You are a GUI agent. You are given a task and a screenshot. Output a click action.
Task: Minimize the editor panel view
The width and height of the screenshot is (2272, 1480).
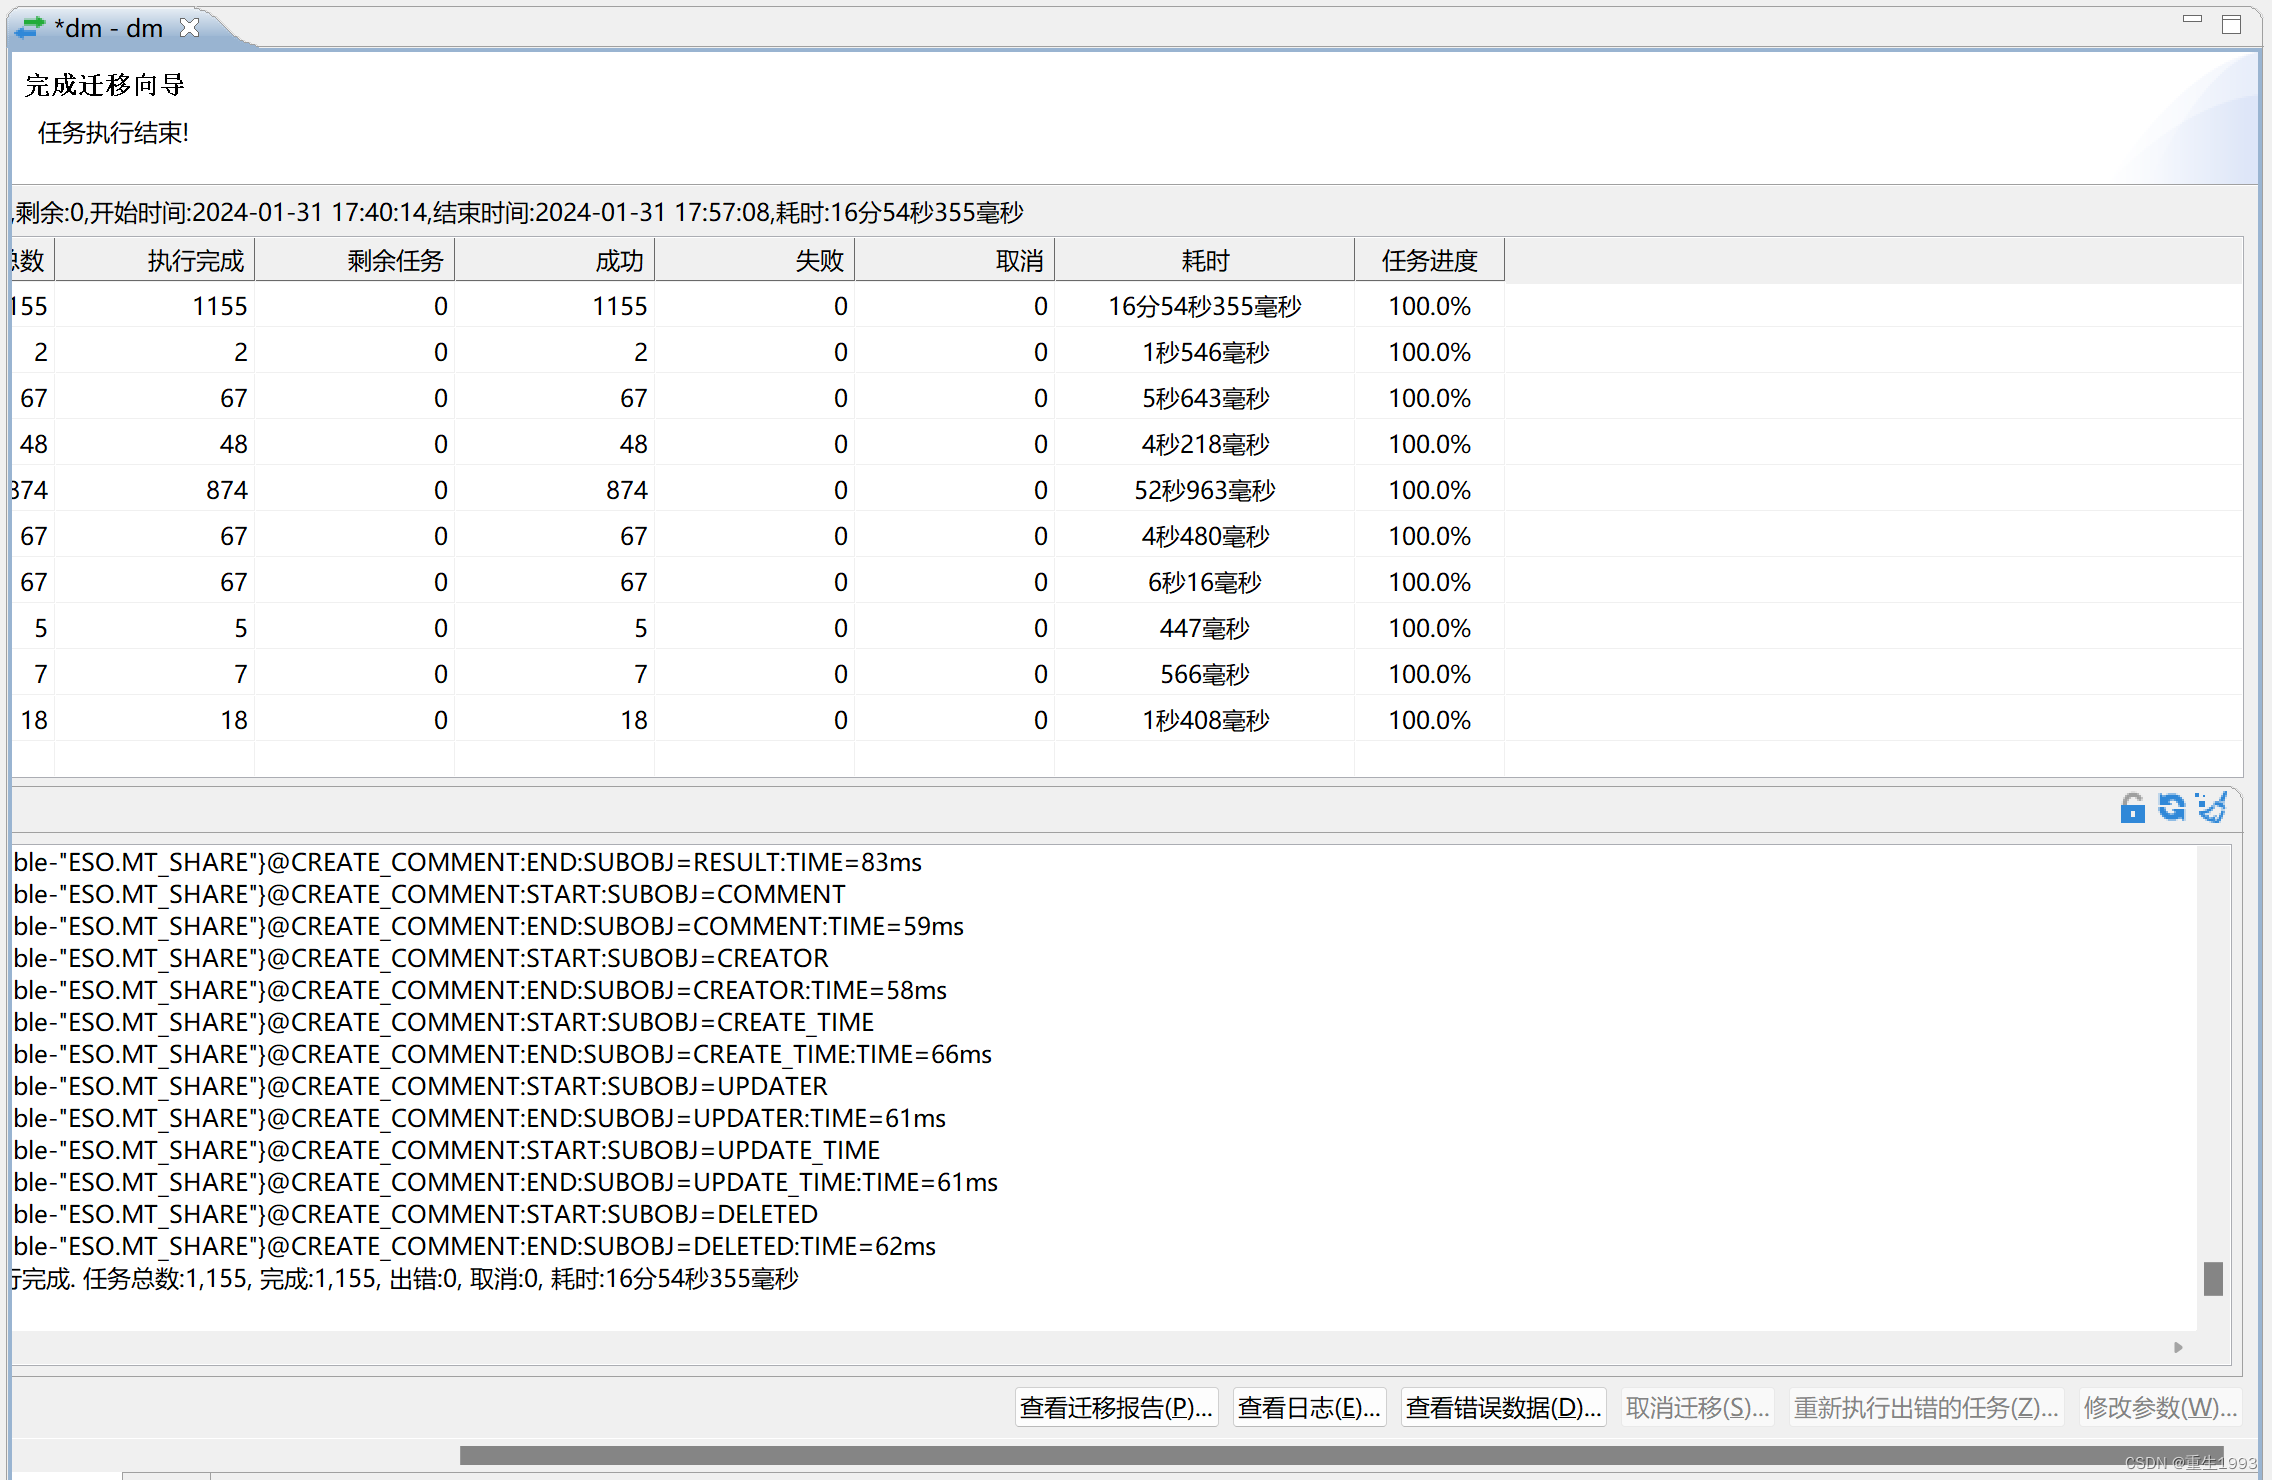tap(2192, 20)
